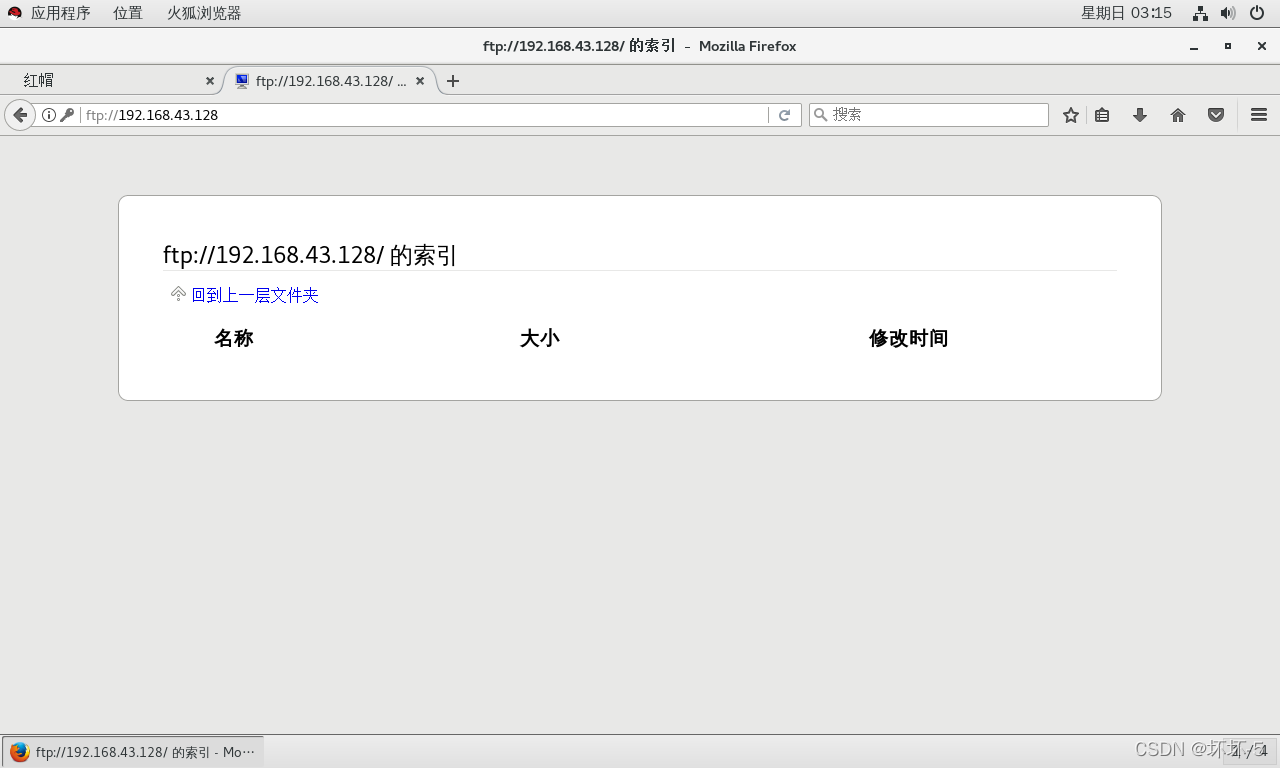
Task: Open the 火狐浏览器 menu
Action: pos(204,13)
